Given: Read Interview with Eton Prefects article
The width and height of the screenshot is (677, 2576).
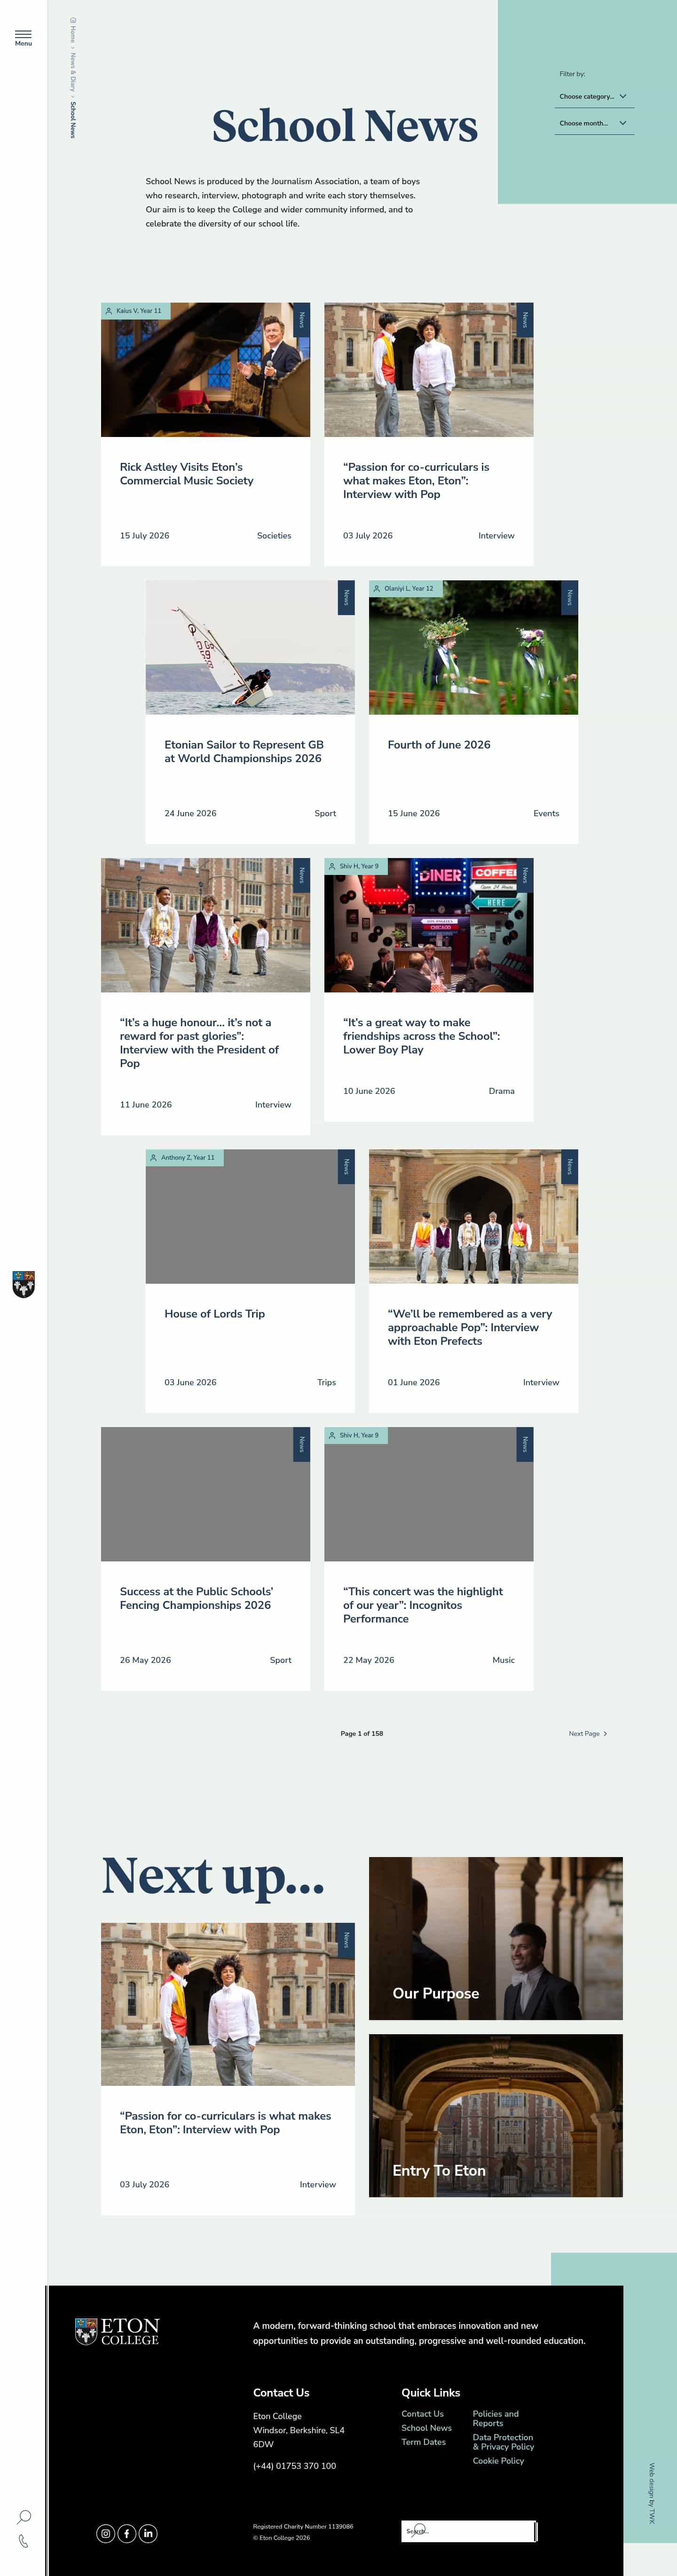Looking at the screenshot, I should click(x=470, y=1327).
